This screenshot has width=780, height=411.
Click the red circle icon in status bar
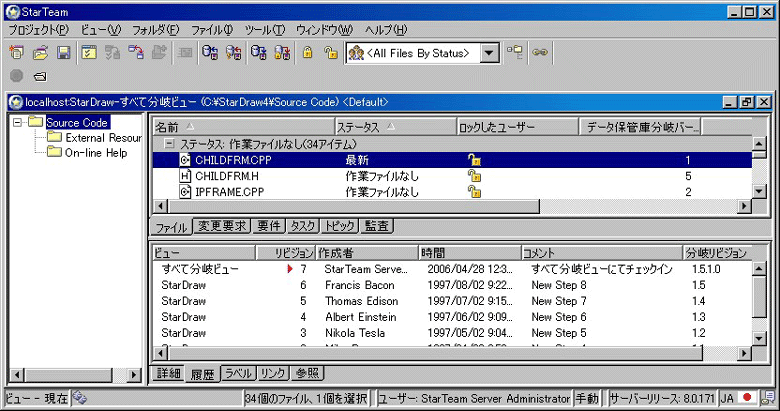746,398
